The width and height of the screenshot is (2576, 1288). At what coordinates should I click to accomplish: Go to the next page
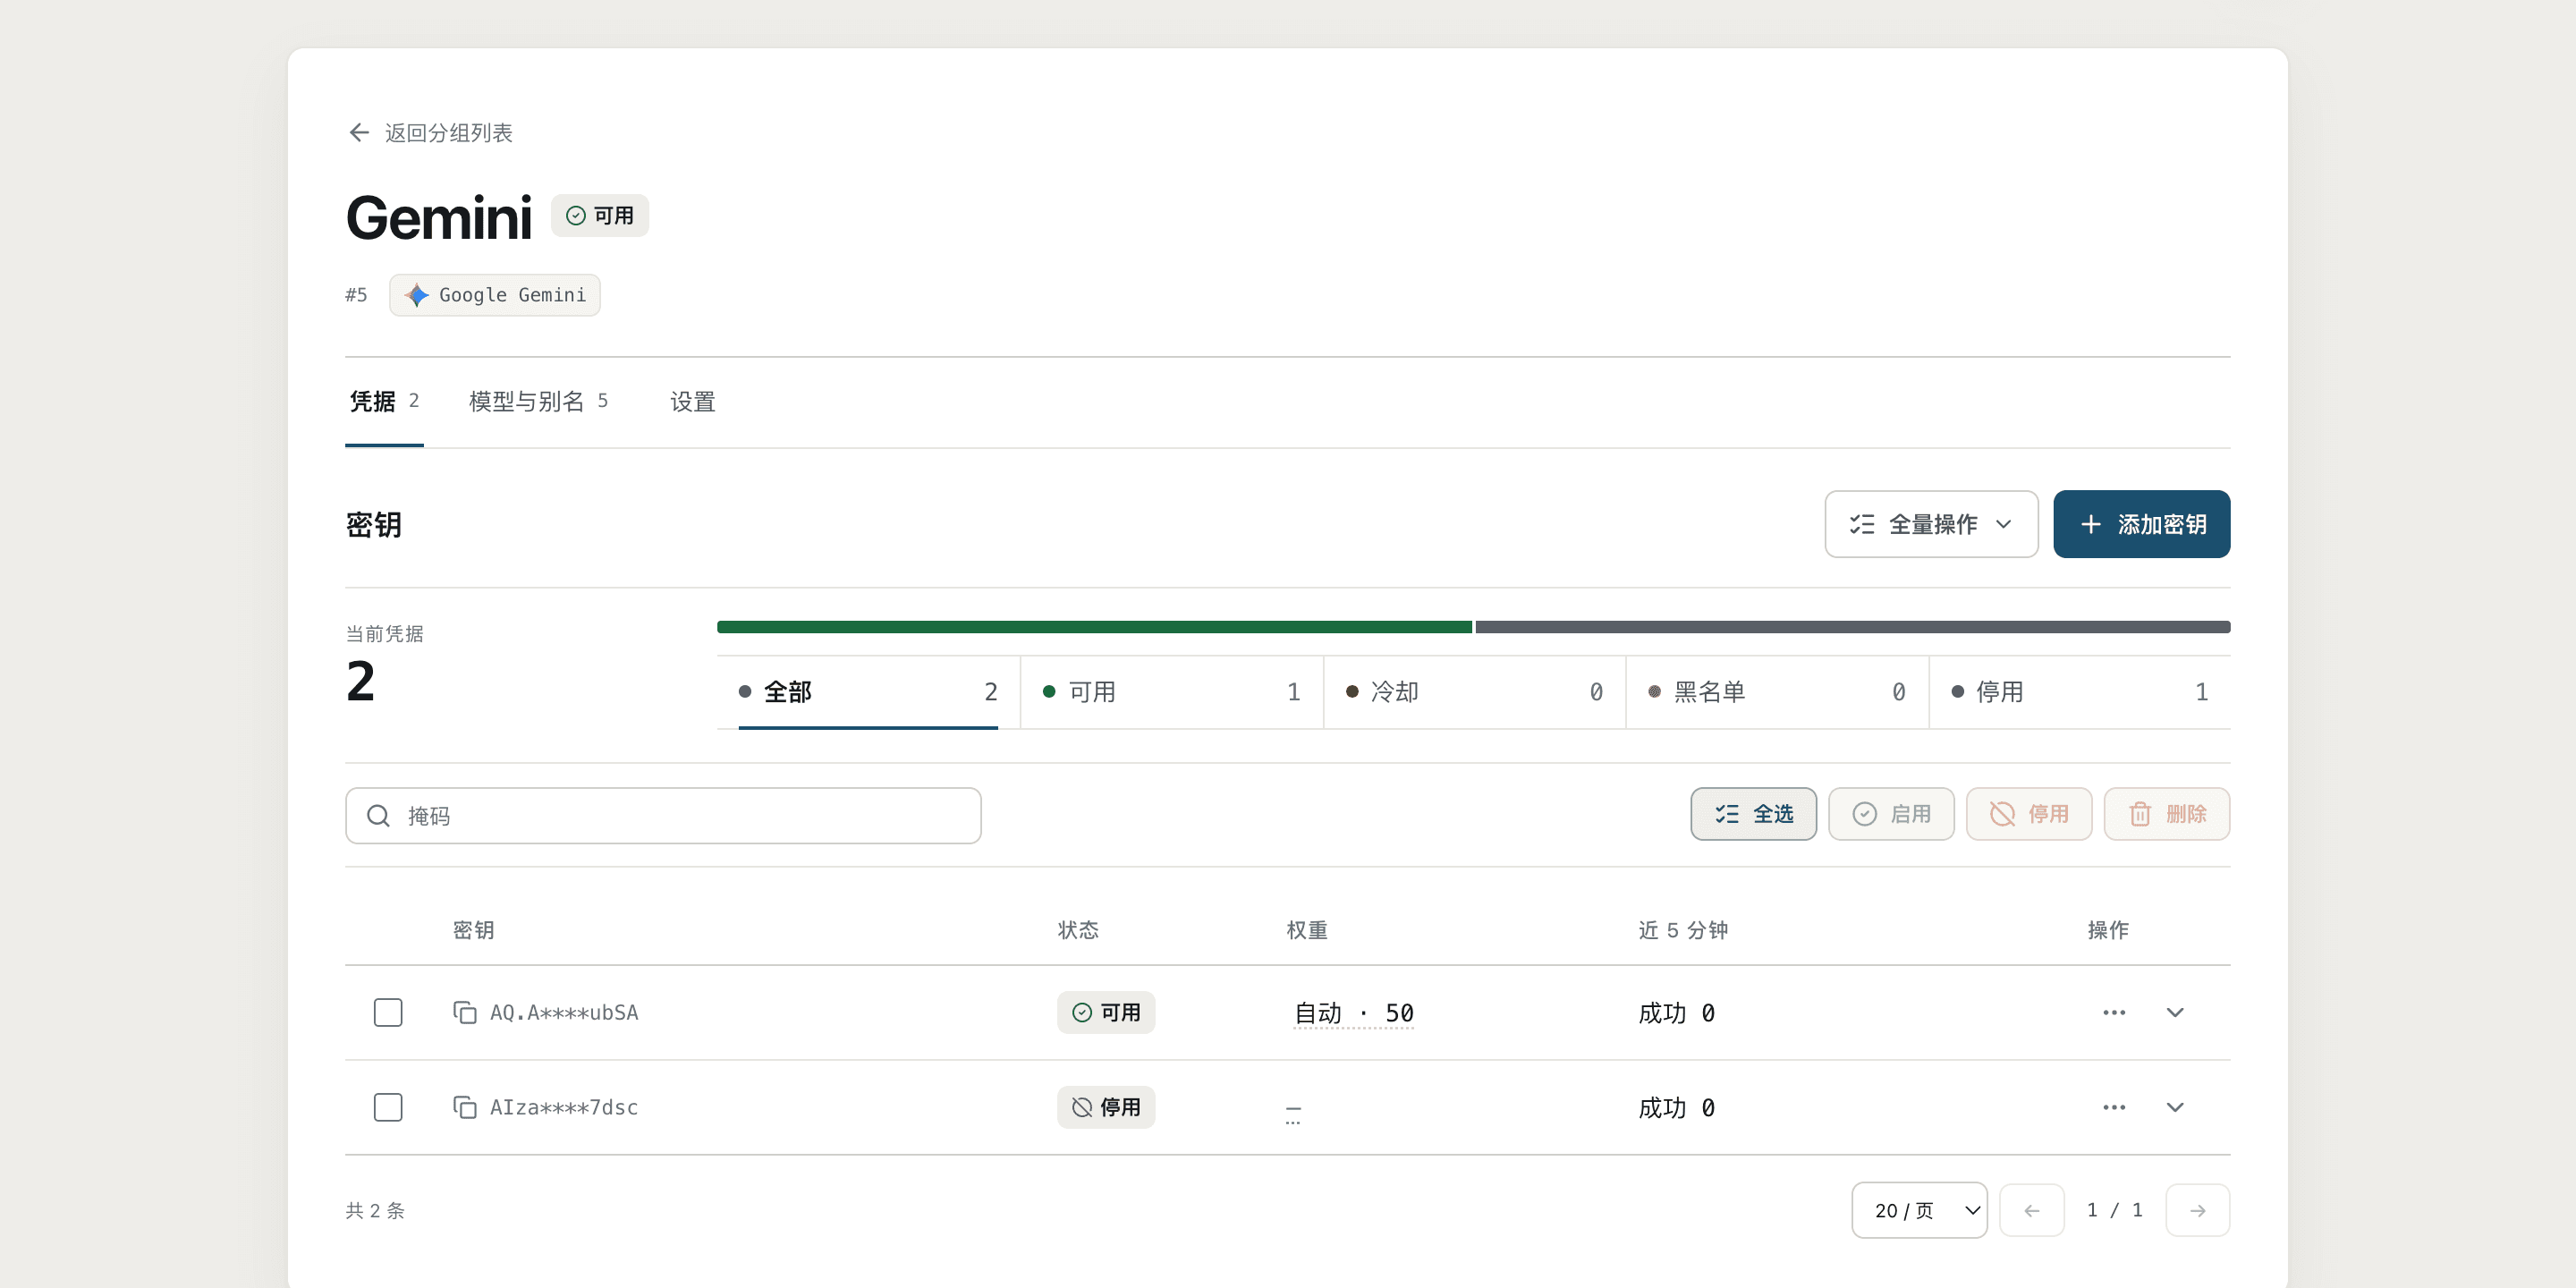[x=2197, y=1210]
